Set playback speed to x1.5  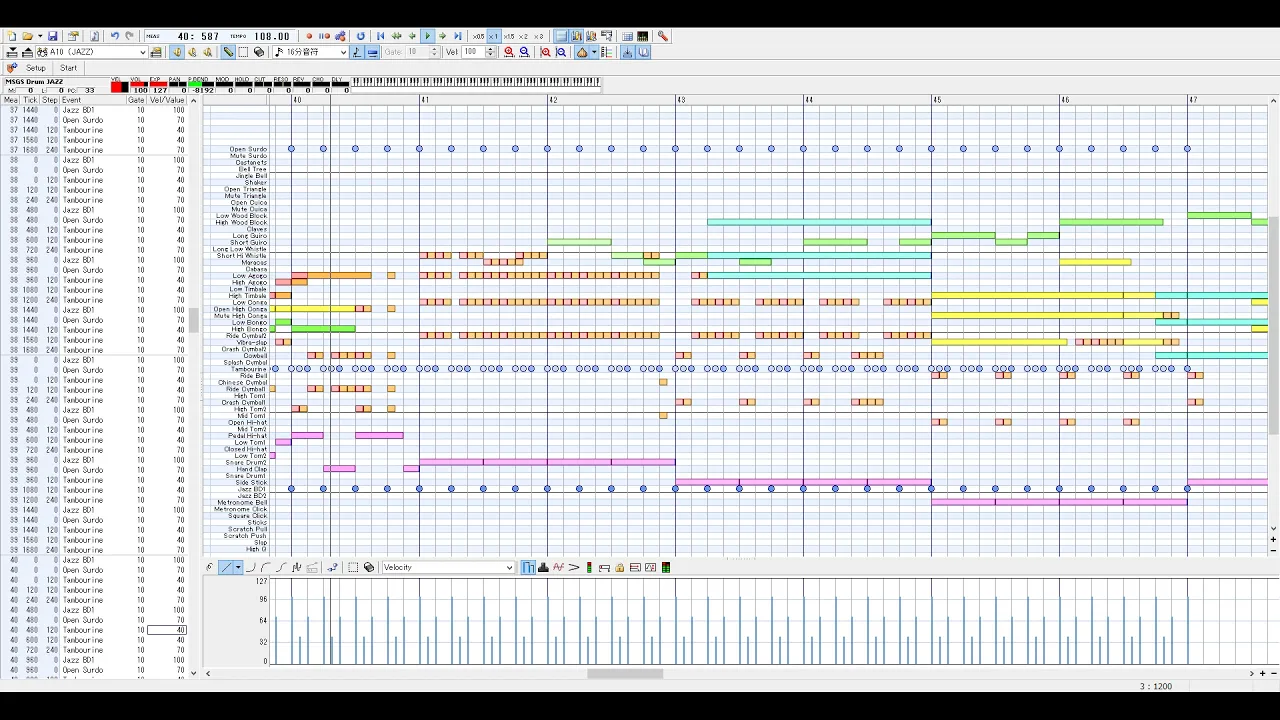pyautogui.click(x=509, y=36)
